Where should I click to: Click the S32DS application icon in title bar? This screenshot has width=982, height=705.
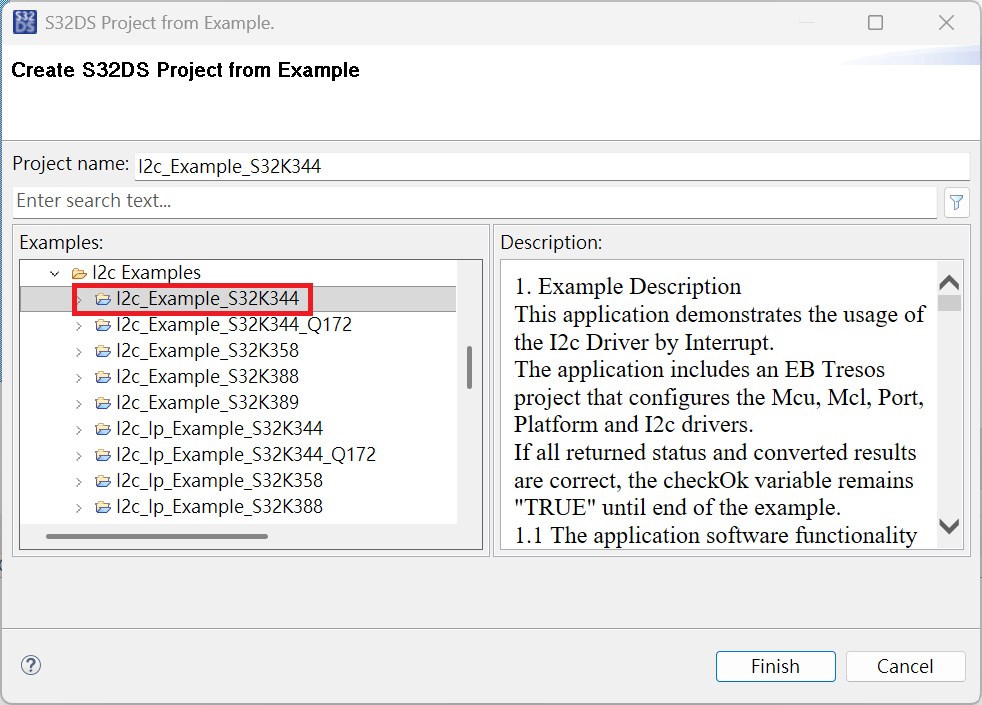click(25, 23)
